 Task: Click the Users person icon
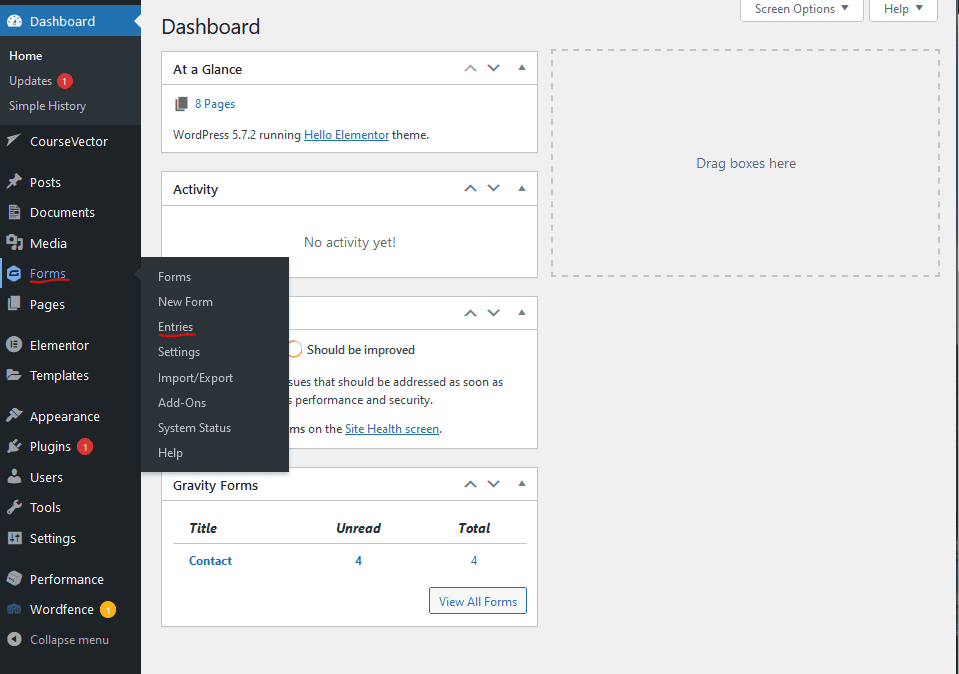coord(14,477)
